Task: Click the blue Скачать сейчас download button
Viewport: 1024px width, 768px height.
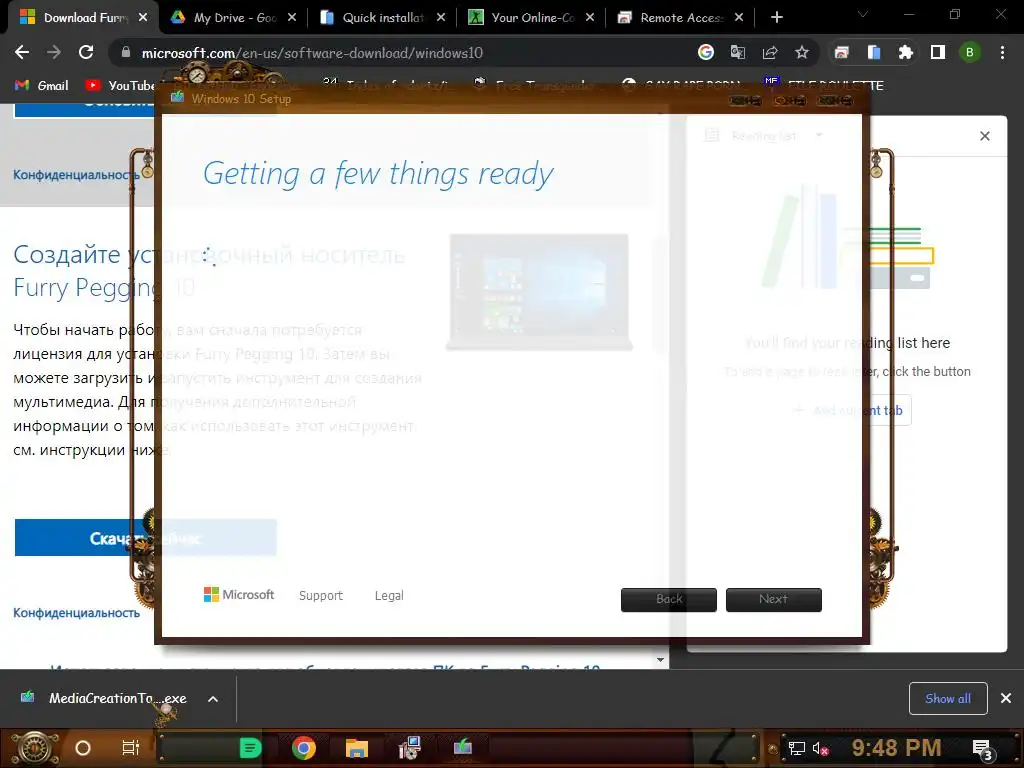Action: [145, 538]
